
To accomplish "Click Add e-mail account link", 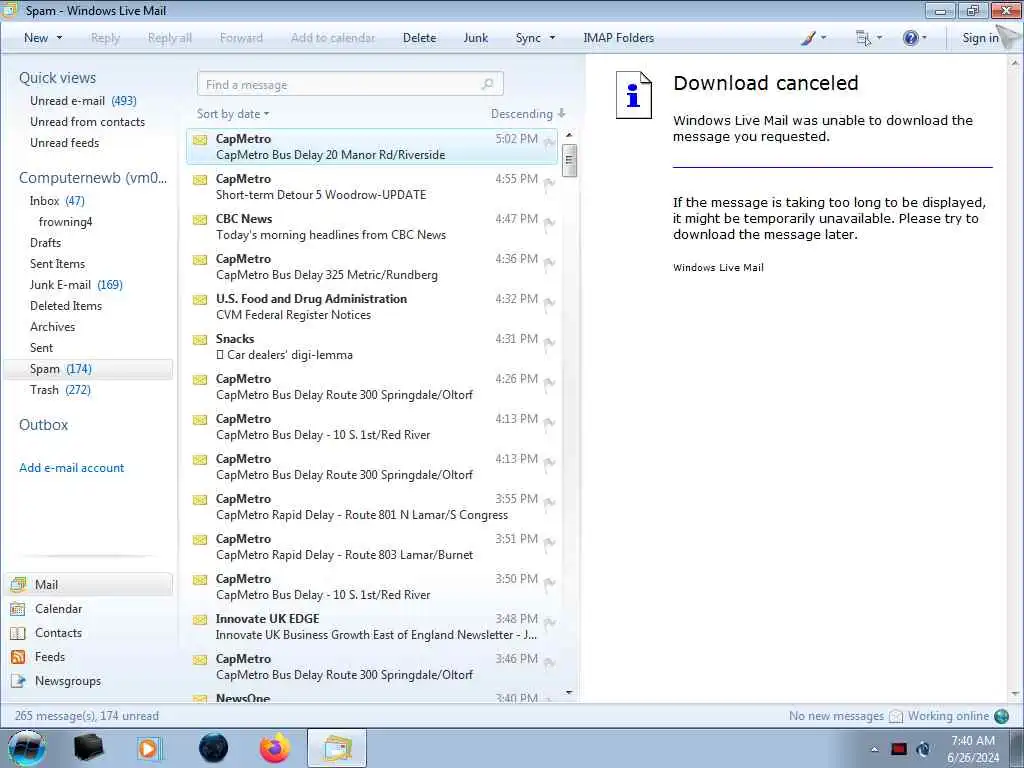I will pyautogui.click(x=71, y=468).
